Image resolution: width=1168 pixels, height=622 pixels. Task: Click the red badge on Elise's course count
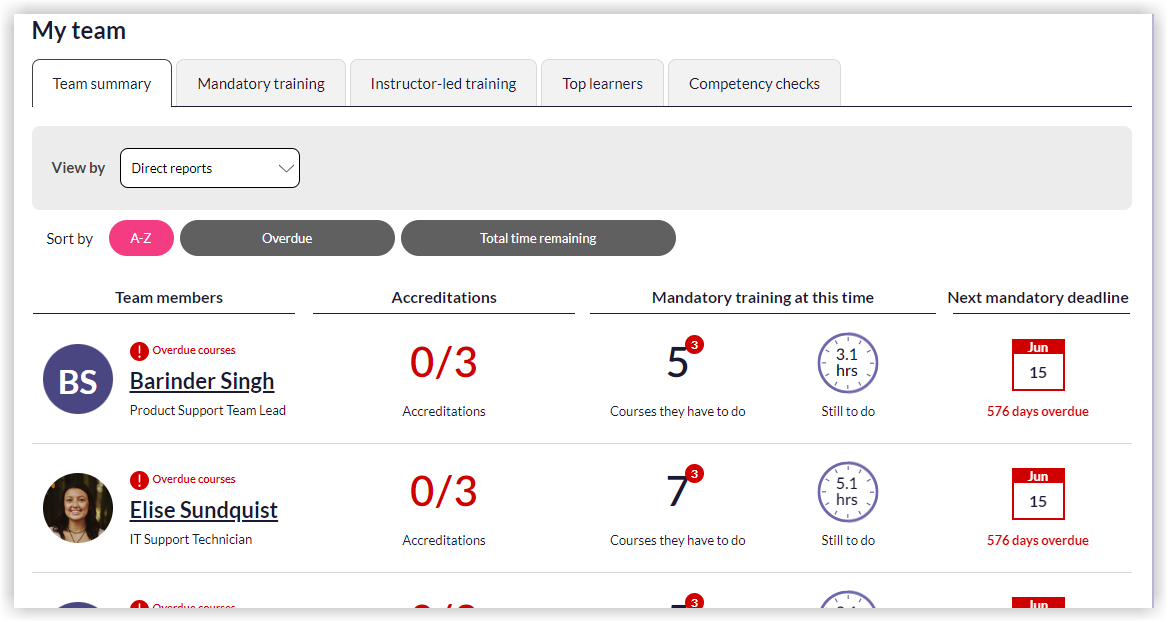695,474
